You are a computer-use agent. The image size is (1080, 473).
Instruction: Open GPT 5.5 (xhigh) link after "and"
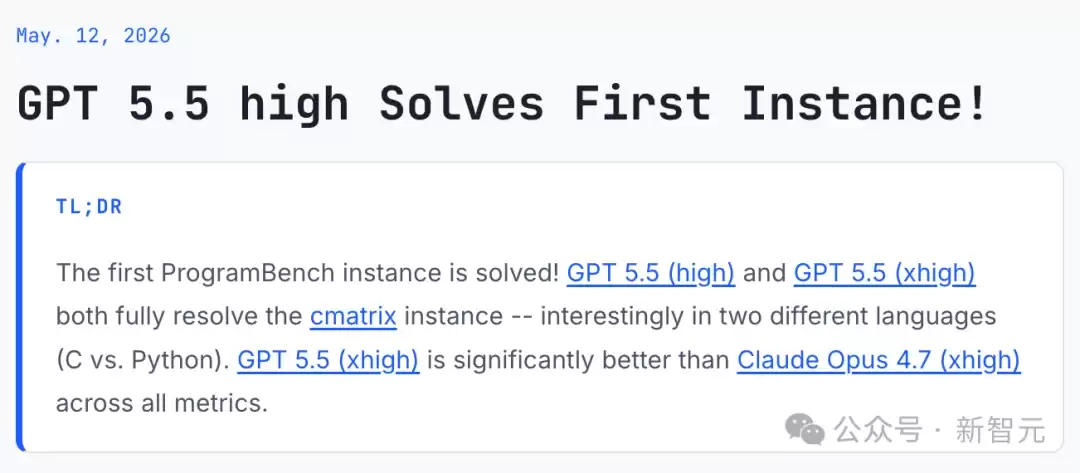point(884,273)
